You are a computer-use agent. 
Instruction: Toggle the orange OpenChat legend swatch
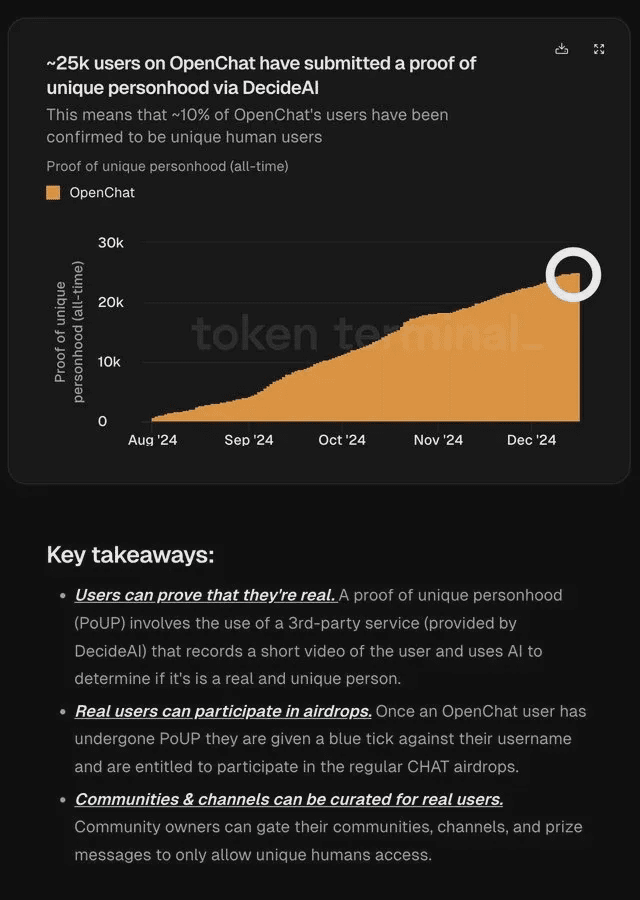click(x=53, y=192)
